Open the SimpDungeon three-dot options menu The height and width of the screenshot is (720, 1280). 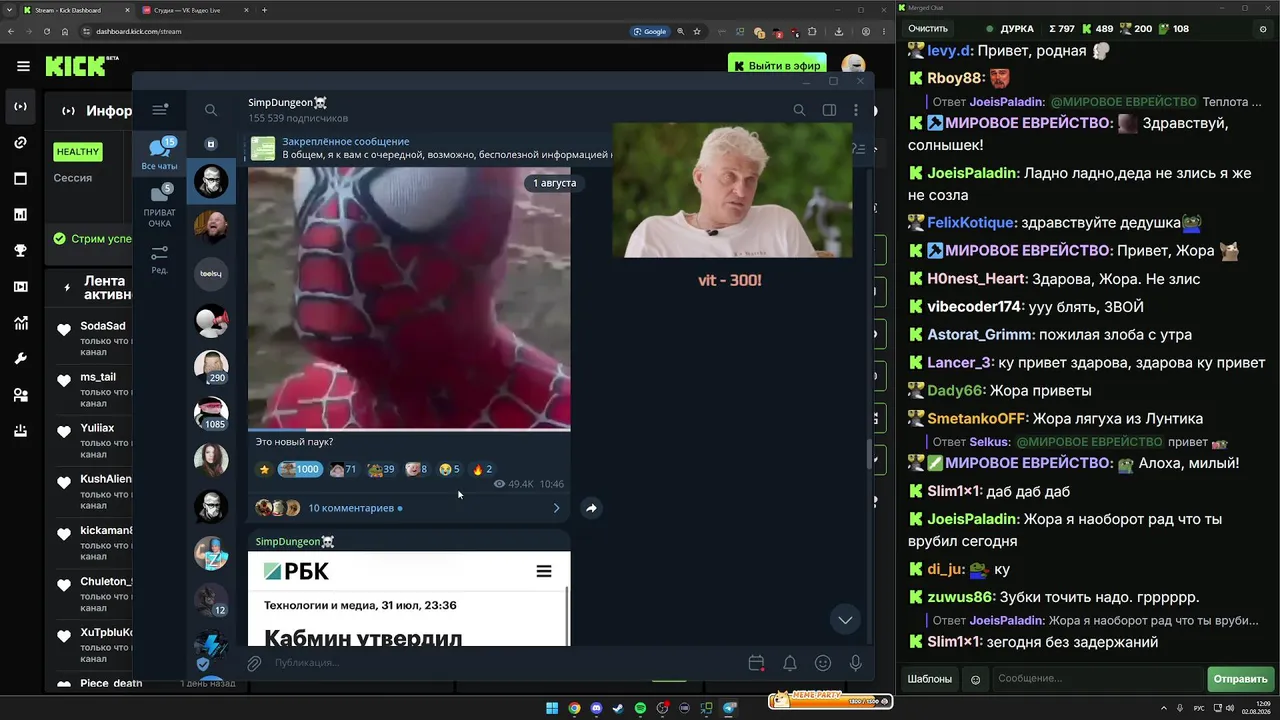coord(856,110)
